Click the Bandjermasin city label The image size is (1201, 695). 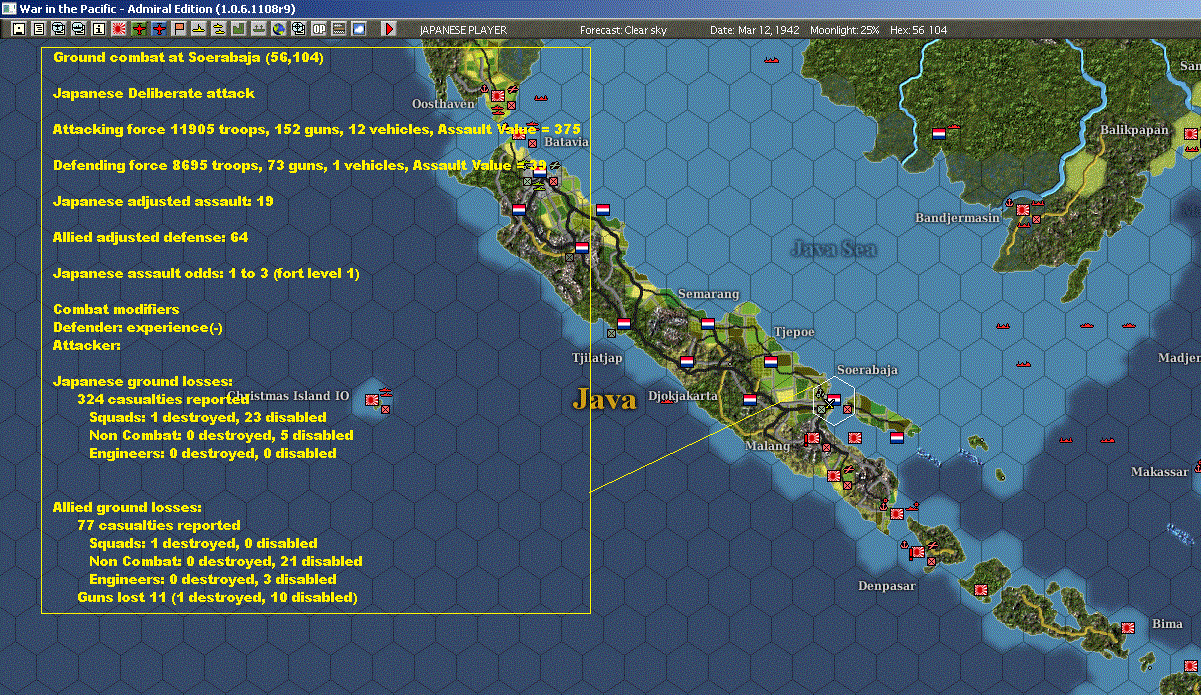(x=957, y=217)
